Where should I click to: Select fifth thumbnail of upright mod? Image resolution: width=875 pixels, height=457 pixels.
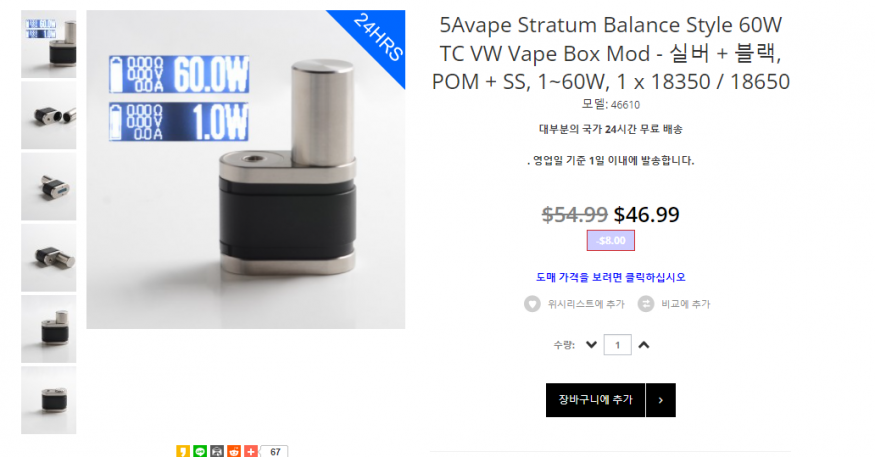click(x=49, y=329)
